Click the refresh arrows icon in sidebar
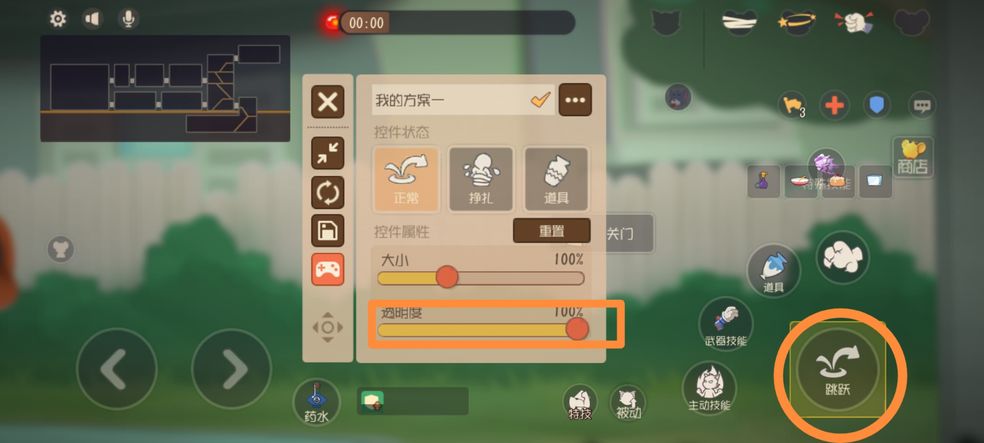The image size is (984, 443). click(328, 192)
